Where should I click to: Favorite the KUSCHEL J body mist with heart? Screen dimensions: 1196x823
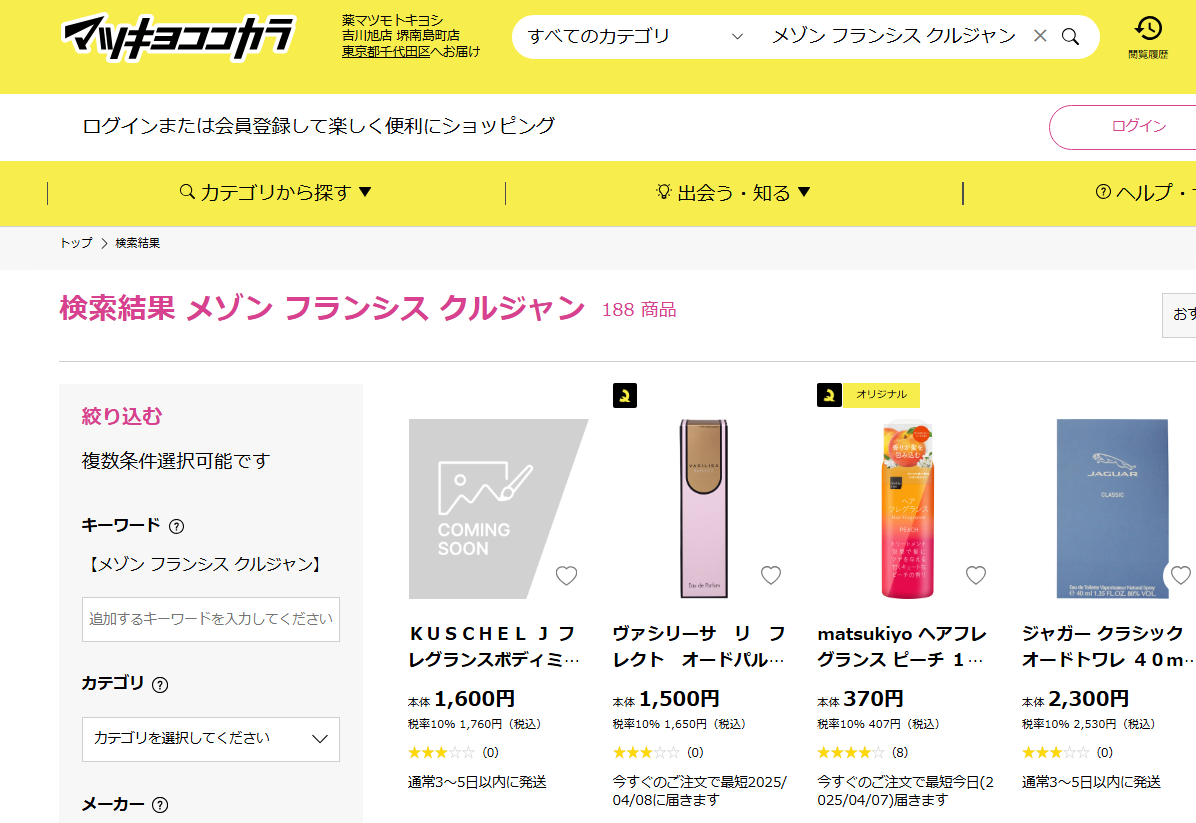[566, 575]
